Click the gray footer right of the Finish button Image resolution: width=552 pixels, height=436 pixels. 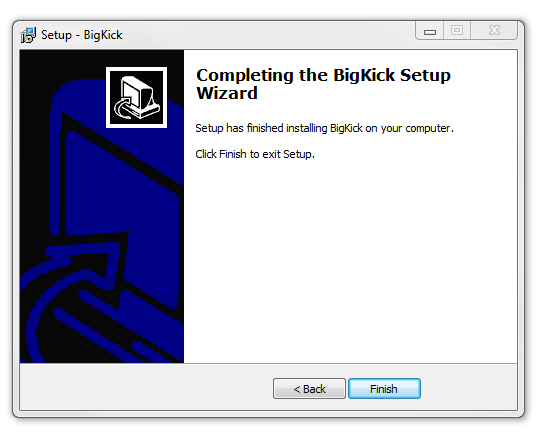[x=469, y=387]
